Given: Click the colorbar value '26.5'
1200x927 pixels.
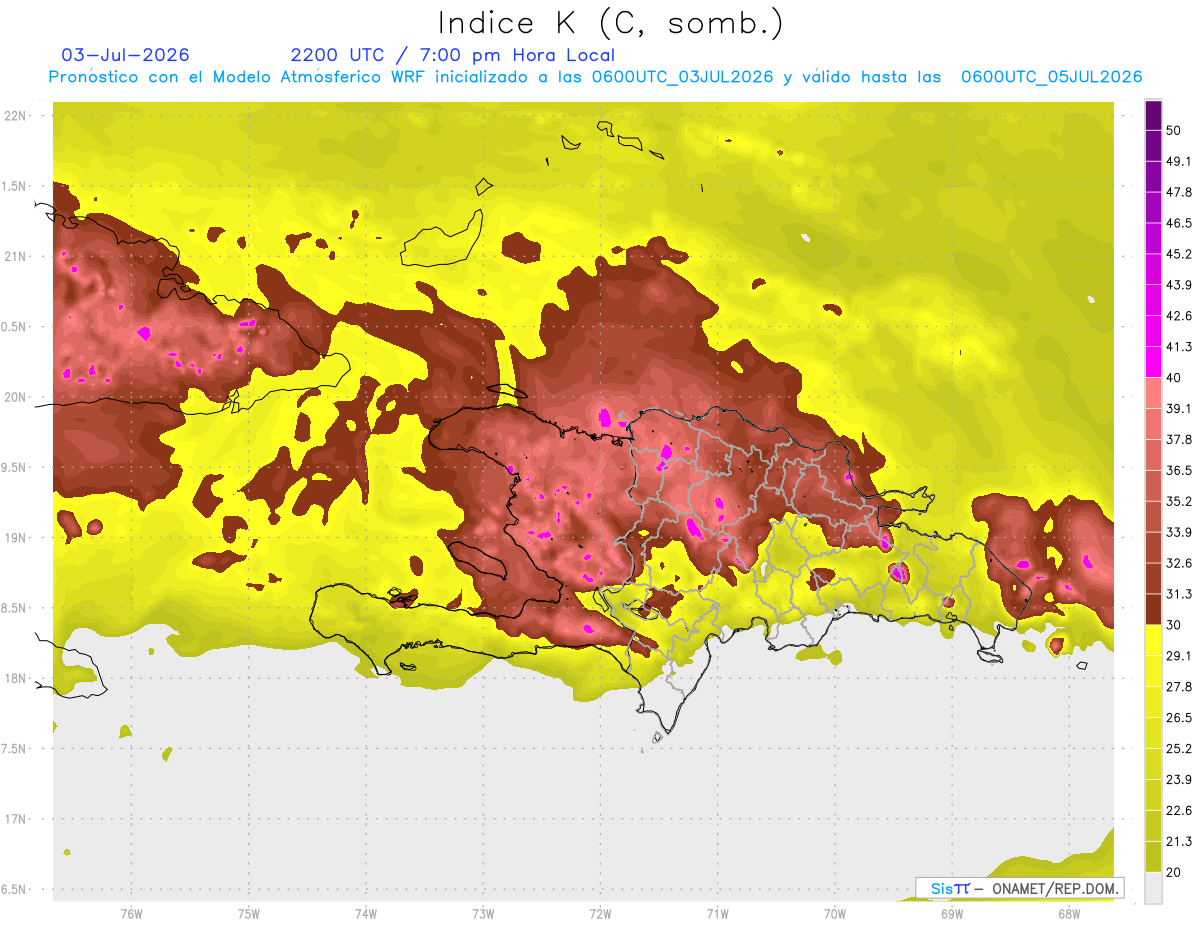Looking at the screenshot, I should [1179, 718].
